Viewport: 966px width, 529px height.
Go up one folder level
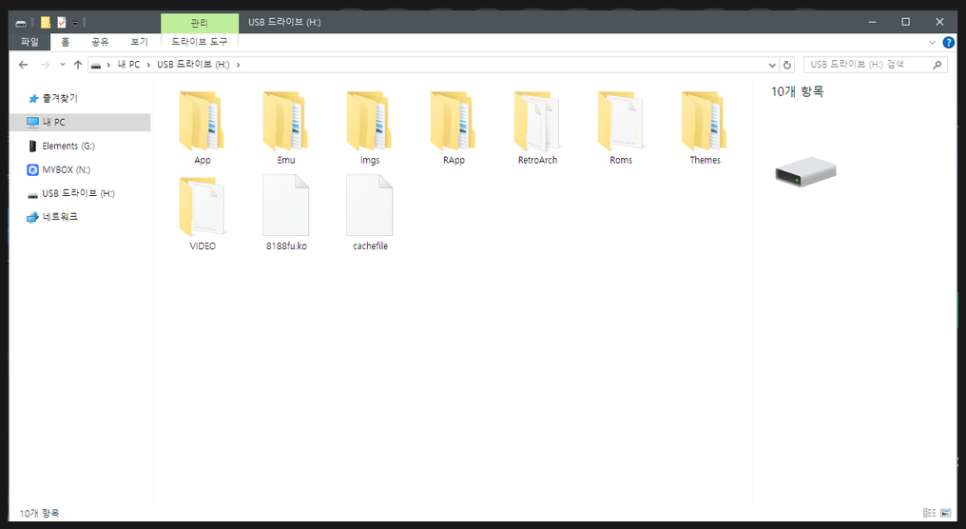pyautogui.click(x=78, y=65)
